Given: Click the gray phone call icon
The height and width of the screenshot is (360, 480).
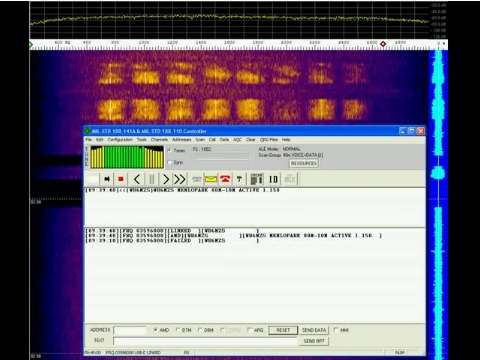Looking at the screenshot, I should click(x=197, y=179).
